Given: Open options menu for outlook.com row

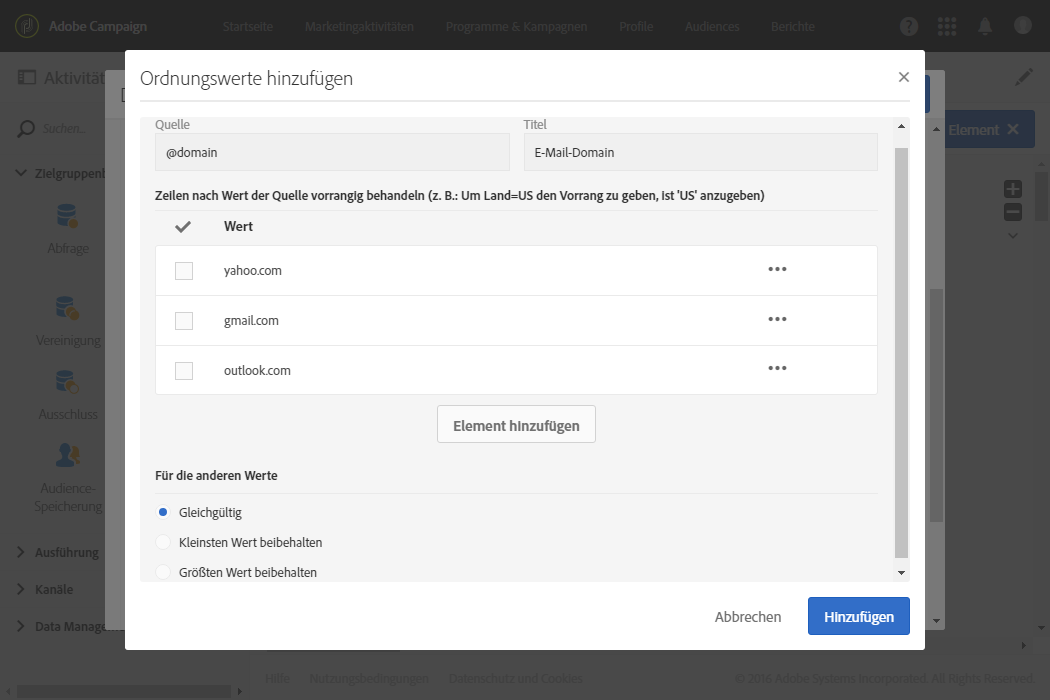Looking at the screenshot, I should pyautogui.click(x=777, y=369).
